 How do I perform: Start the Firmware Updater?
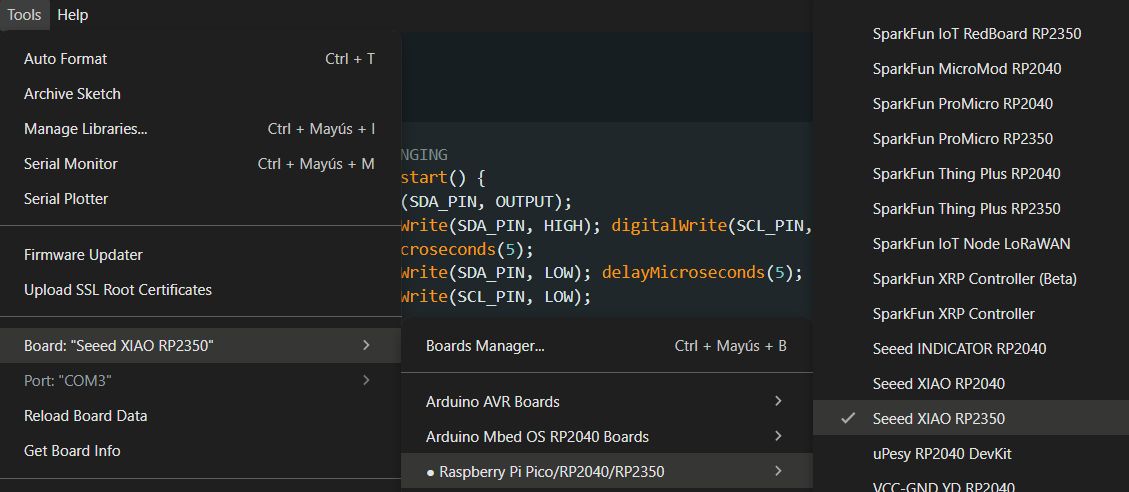(83, 255)
